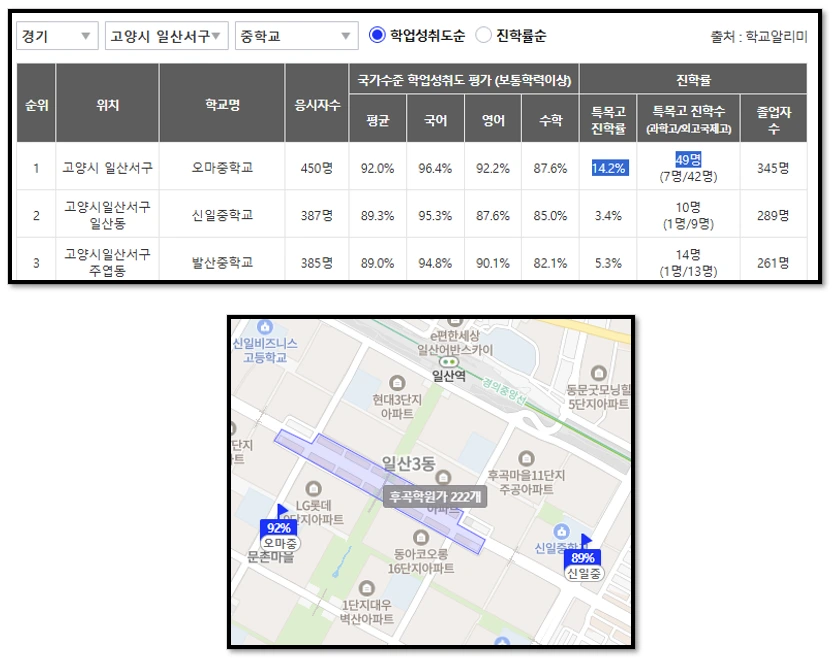Image resolution: width=835 pixels, height=658 pixels.
Task: Click the map pin beside 후곡학원가 label
Action: point(443,478)
